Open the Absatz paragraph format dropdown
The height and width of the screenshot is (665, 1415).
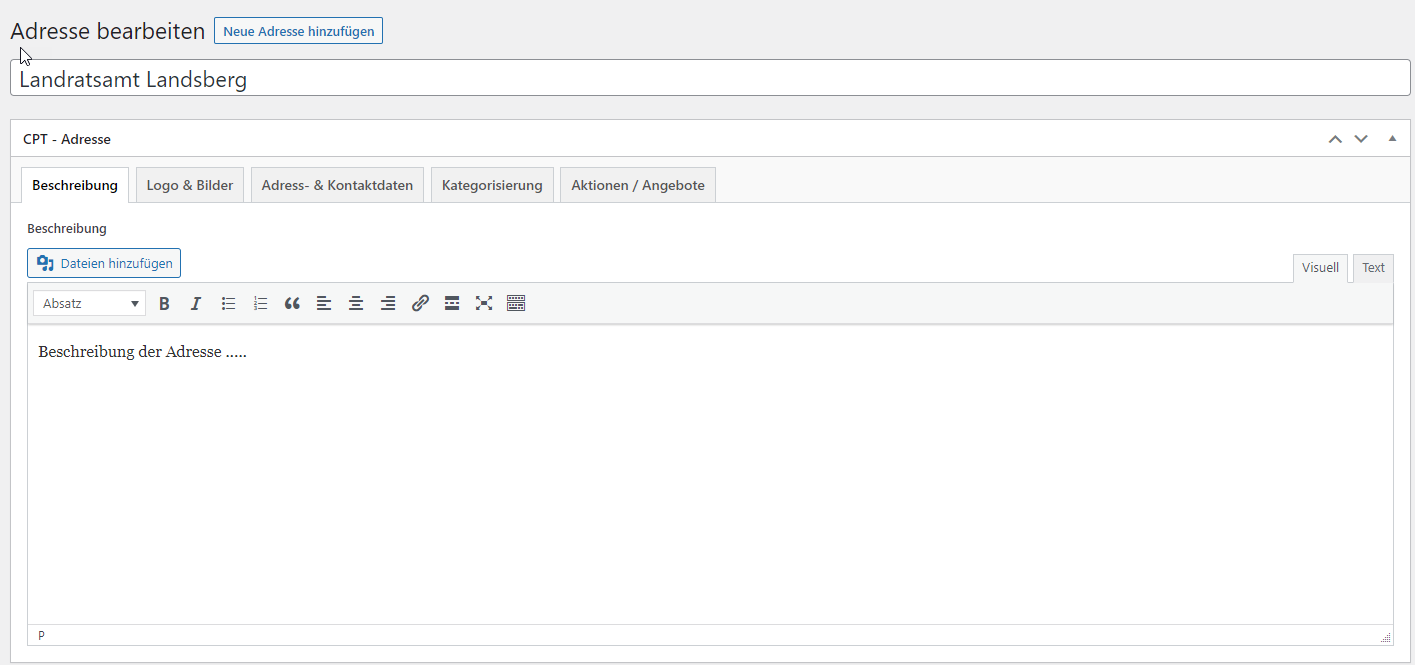(x=89, y=303)
